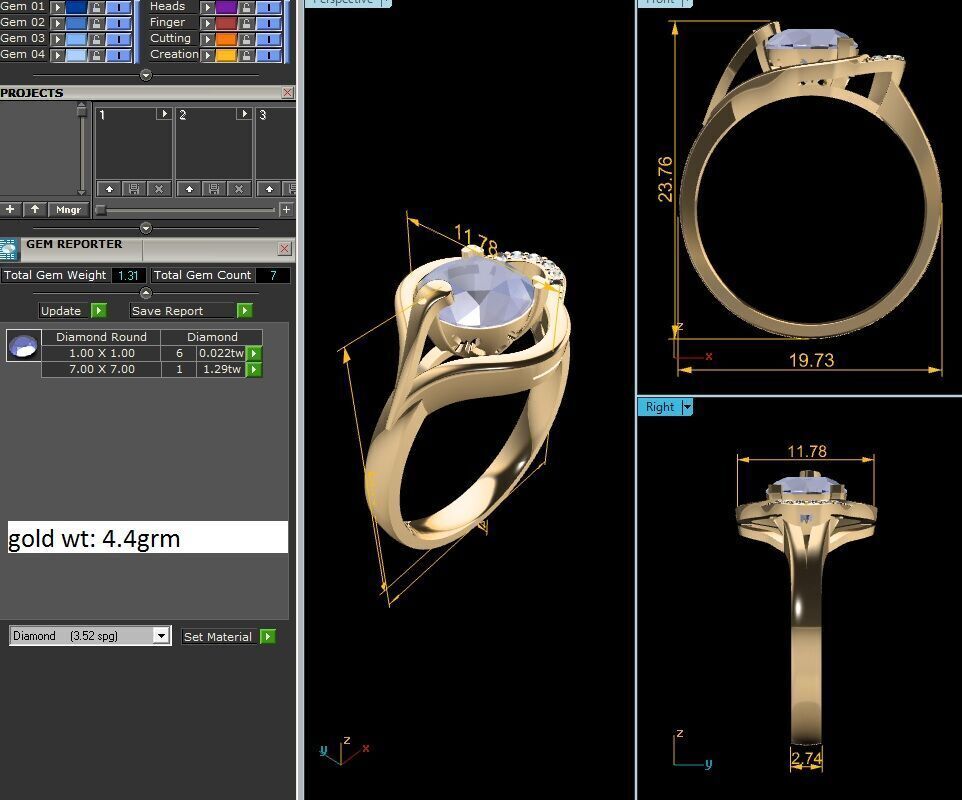
Task: Select Right viewport tab
Action: (x=660, y=407)
